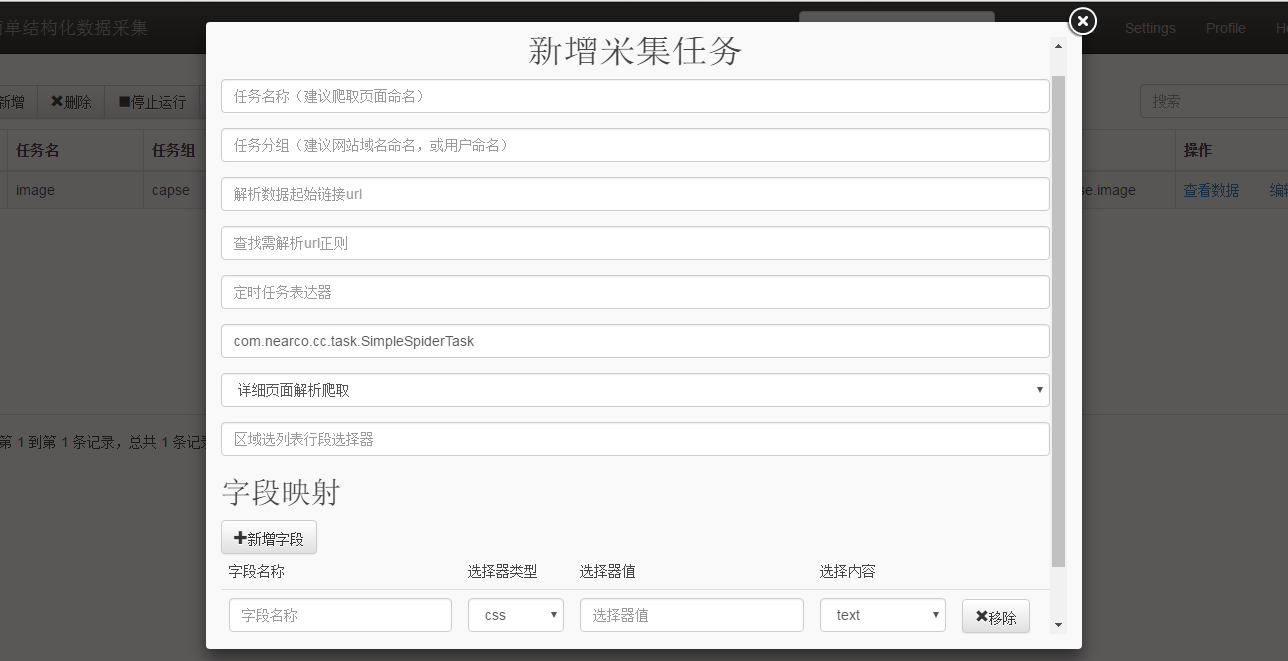
Task: Open the text 选择内容 dropdown
Action: pos(883,615)
